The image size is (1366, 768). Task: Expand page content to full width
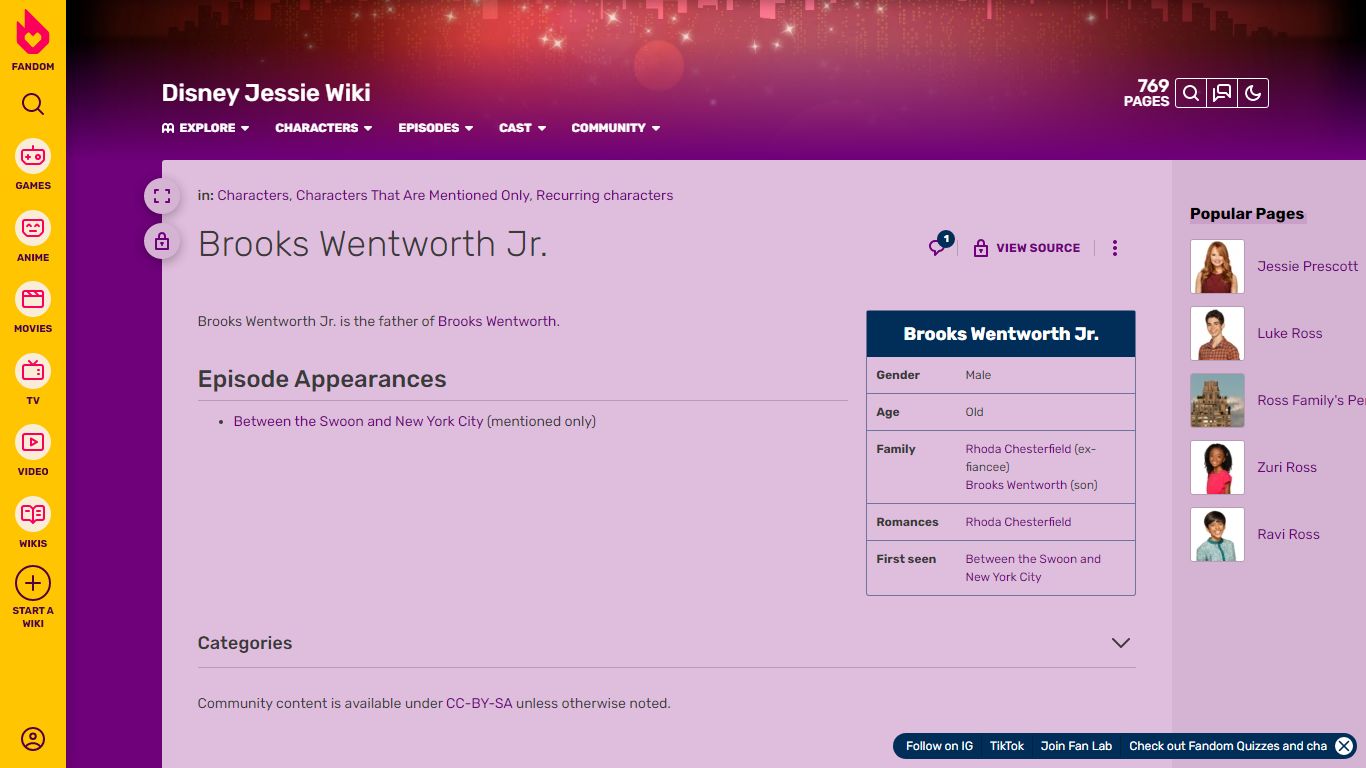(162, 196)
